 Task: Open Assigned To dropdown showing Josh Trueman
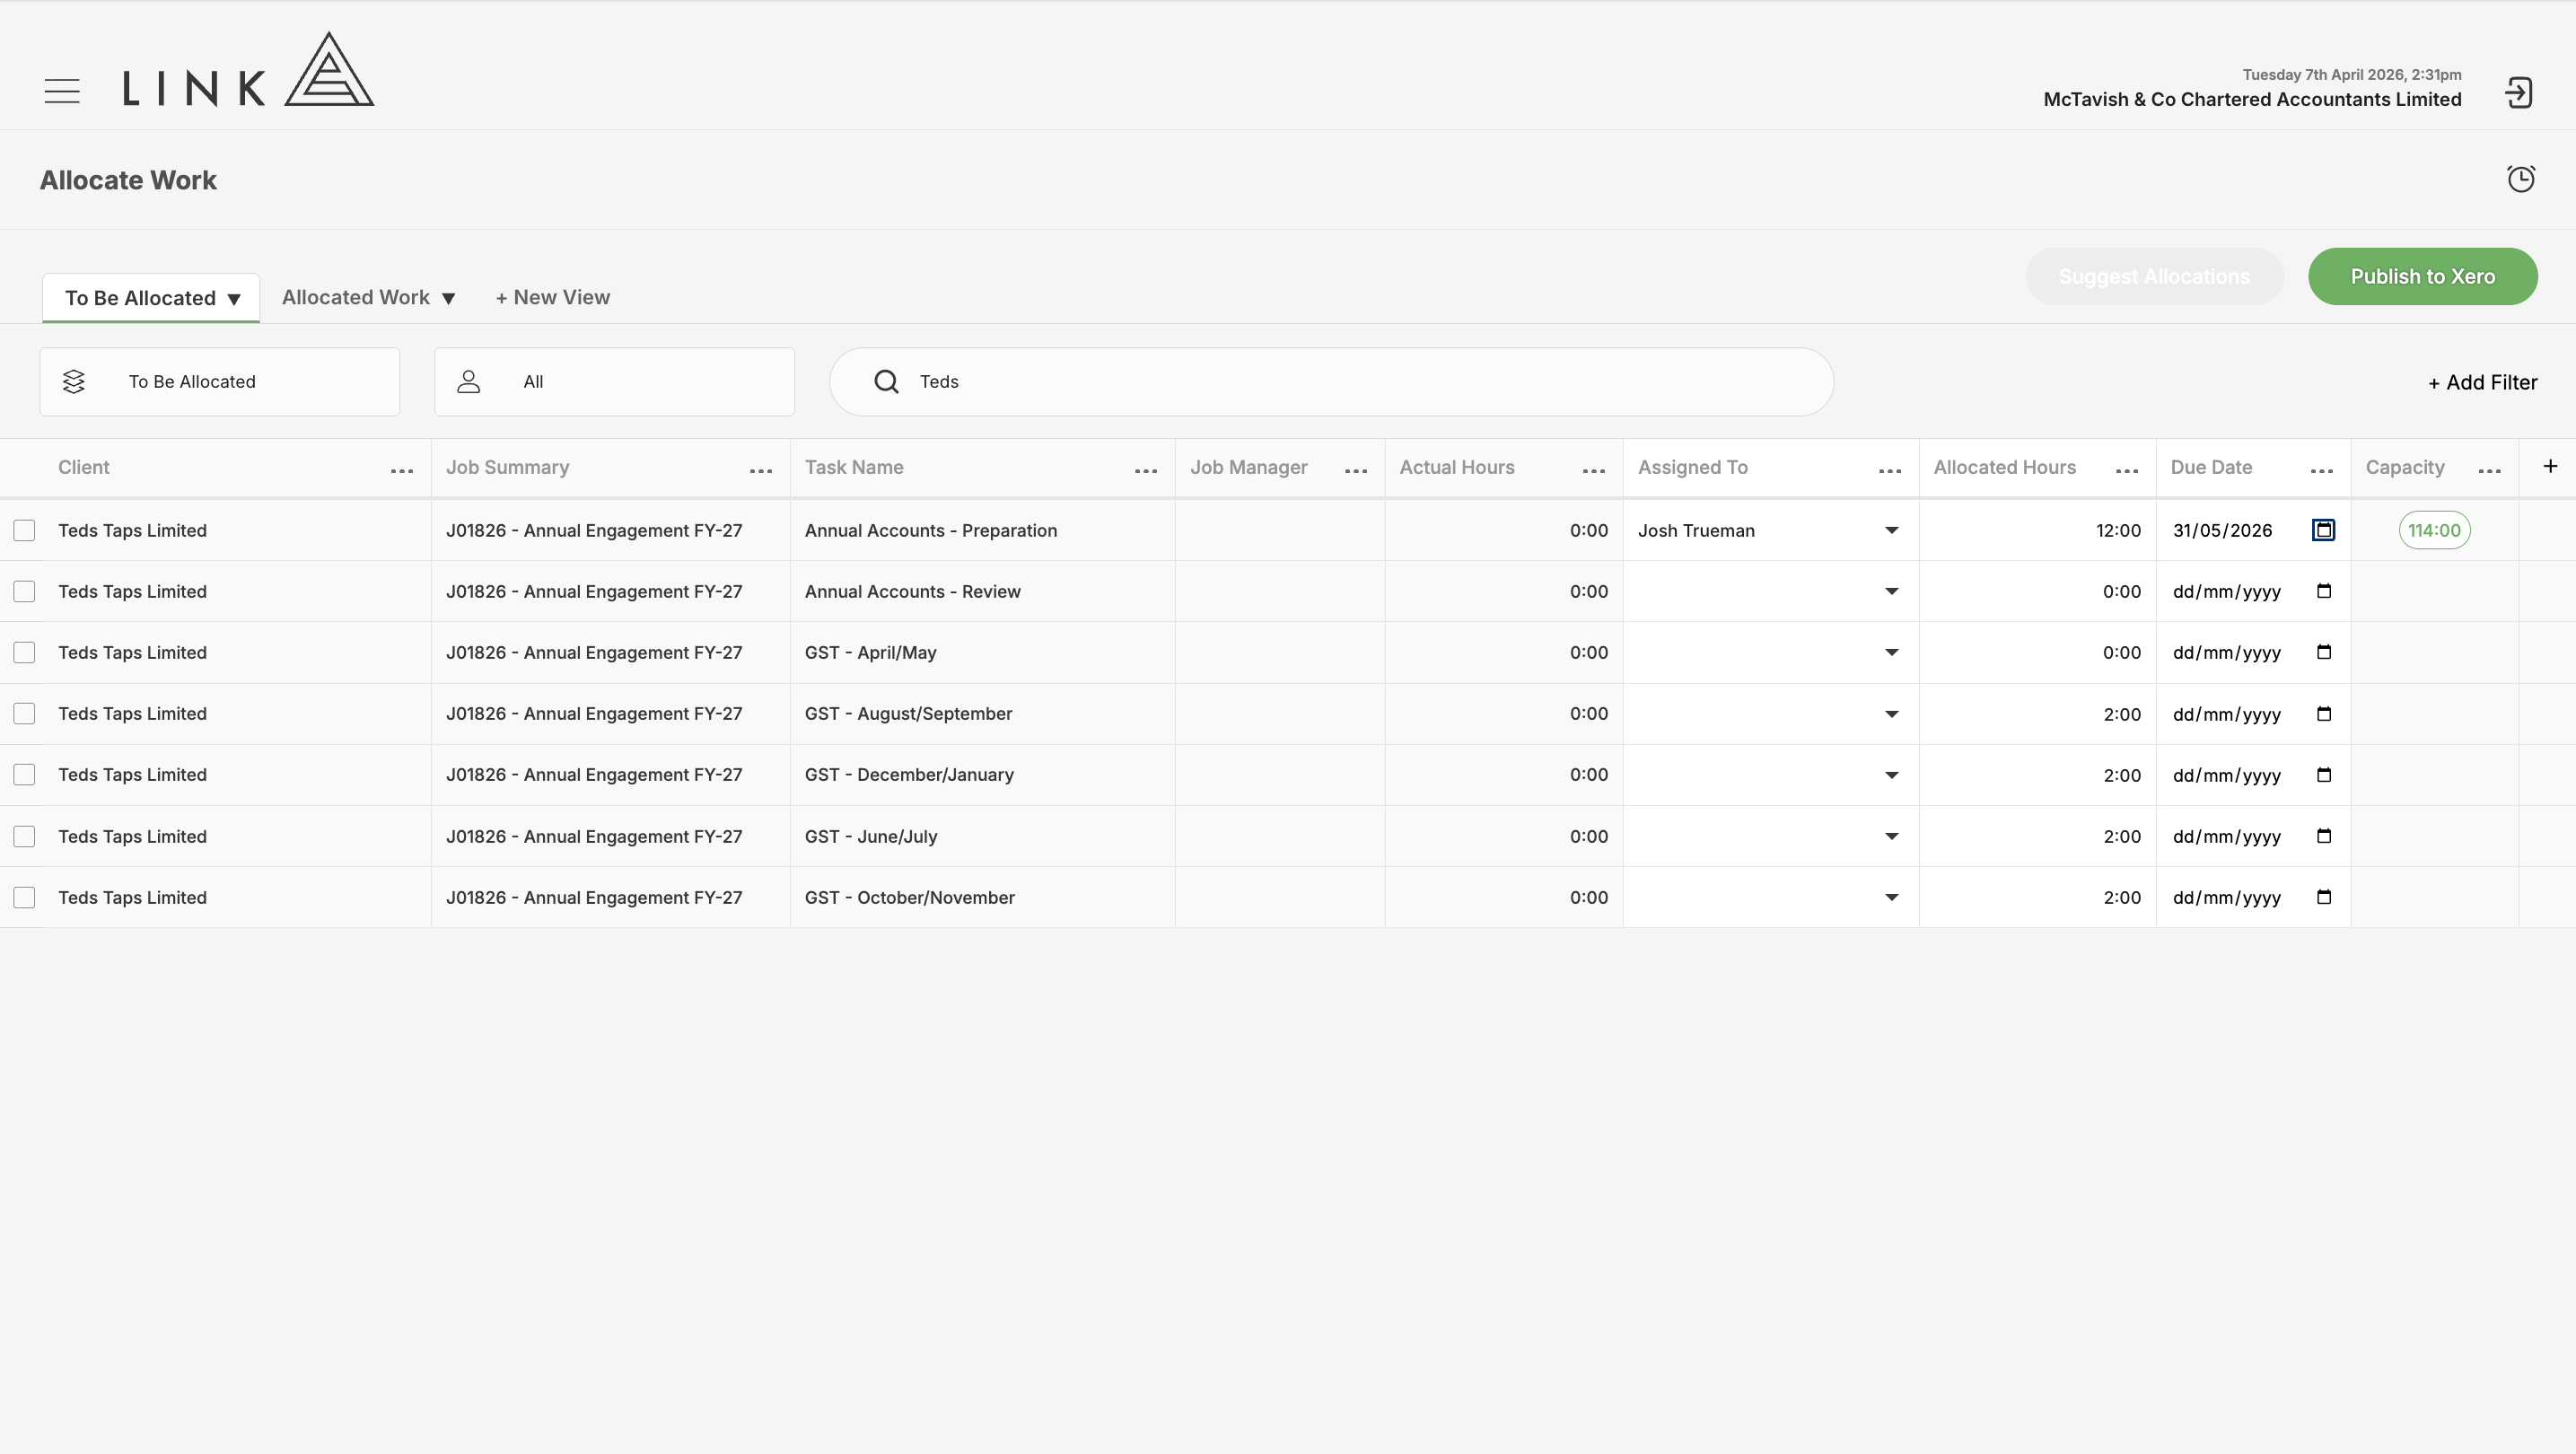point(1769,530)
